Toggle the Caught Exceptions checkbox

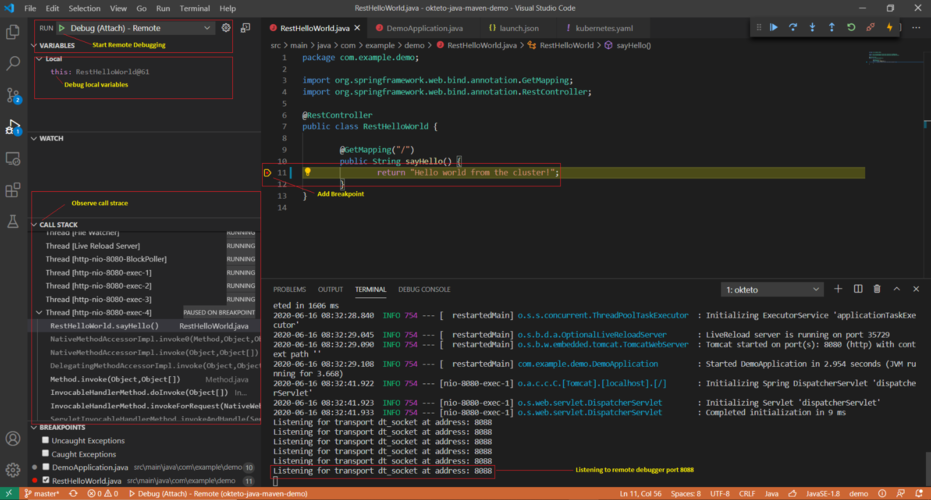click(46, 454)
